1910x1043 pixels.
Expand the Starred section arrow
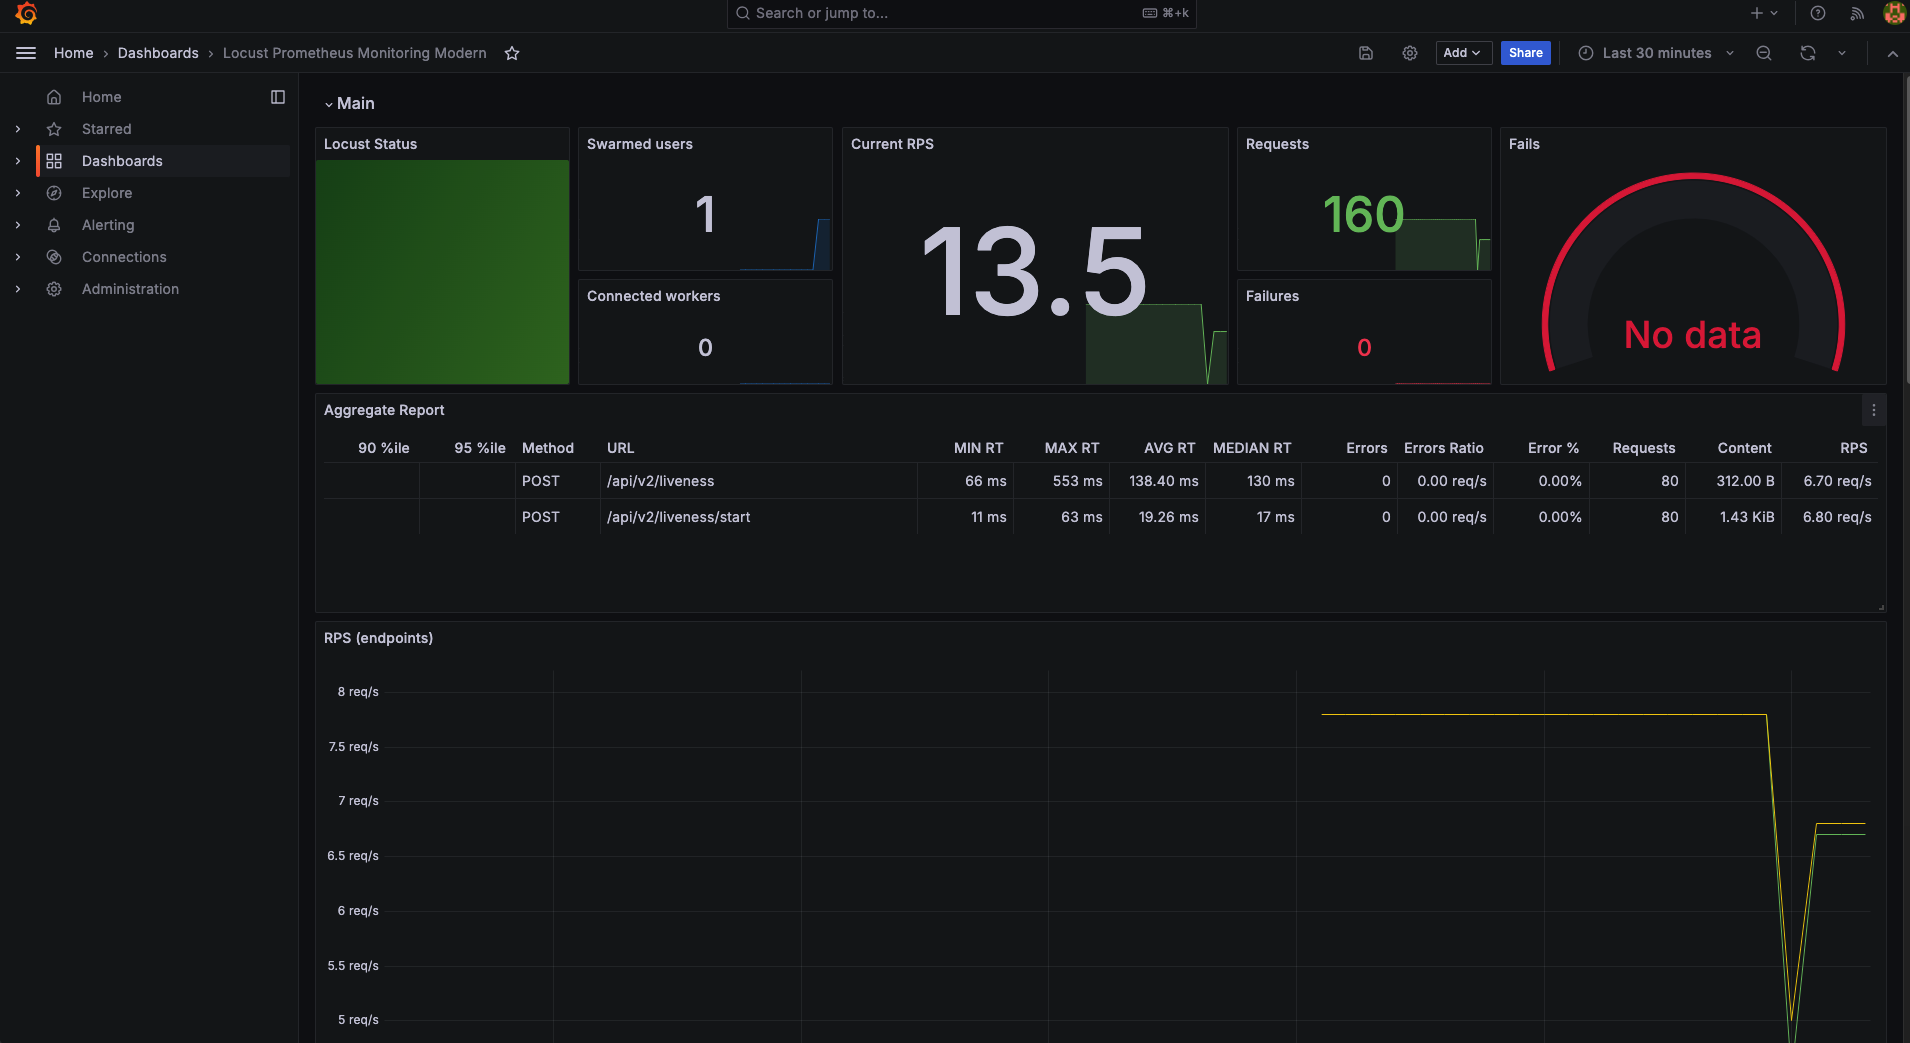(x=18, y=129)
